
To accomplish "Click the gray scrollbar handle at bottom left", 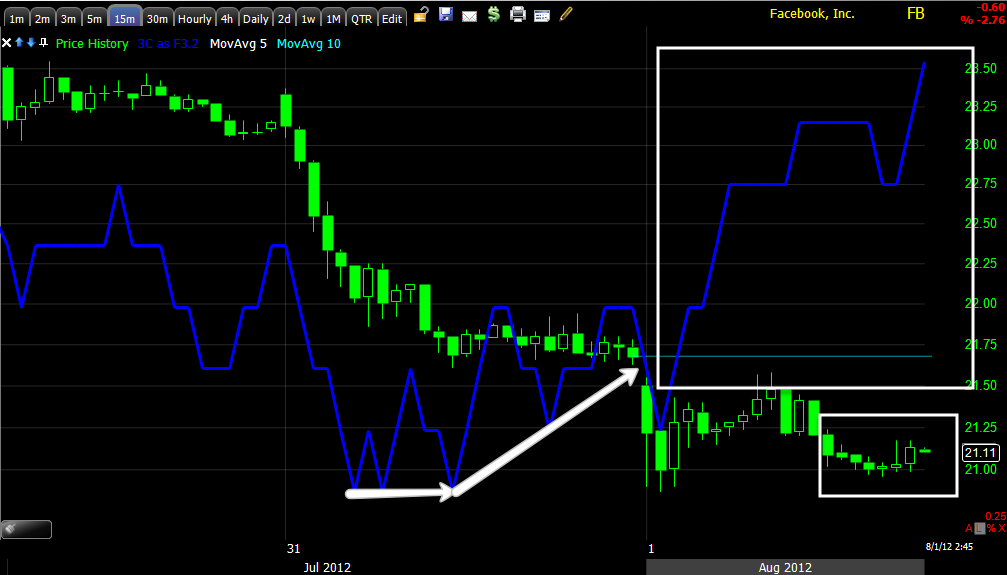I will click(26, 529).
